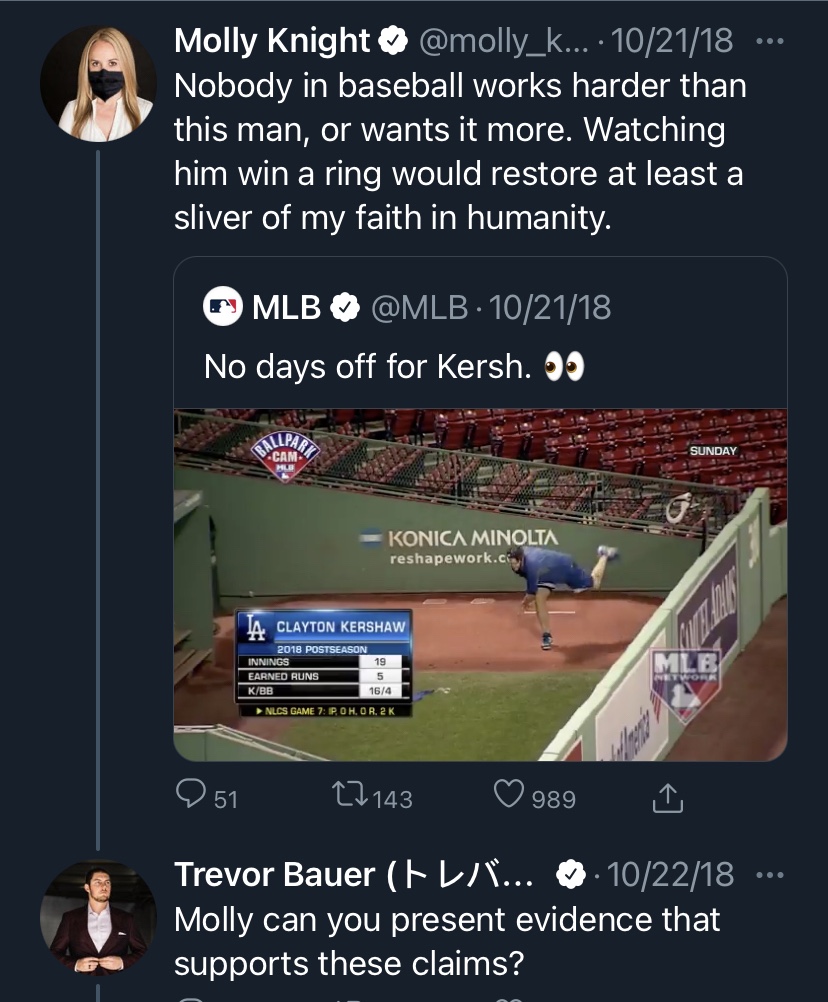
Task: Tap the MLB logo avatar
Action: pyautogui.click(x=222, y=308)
